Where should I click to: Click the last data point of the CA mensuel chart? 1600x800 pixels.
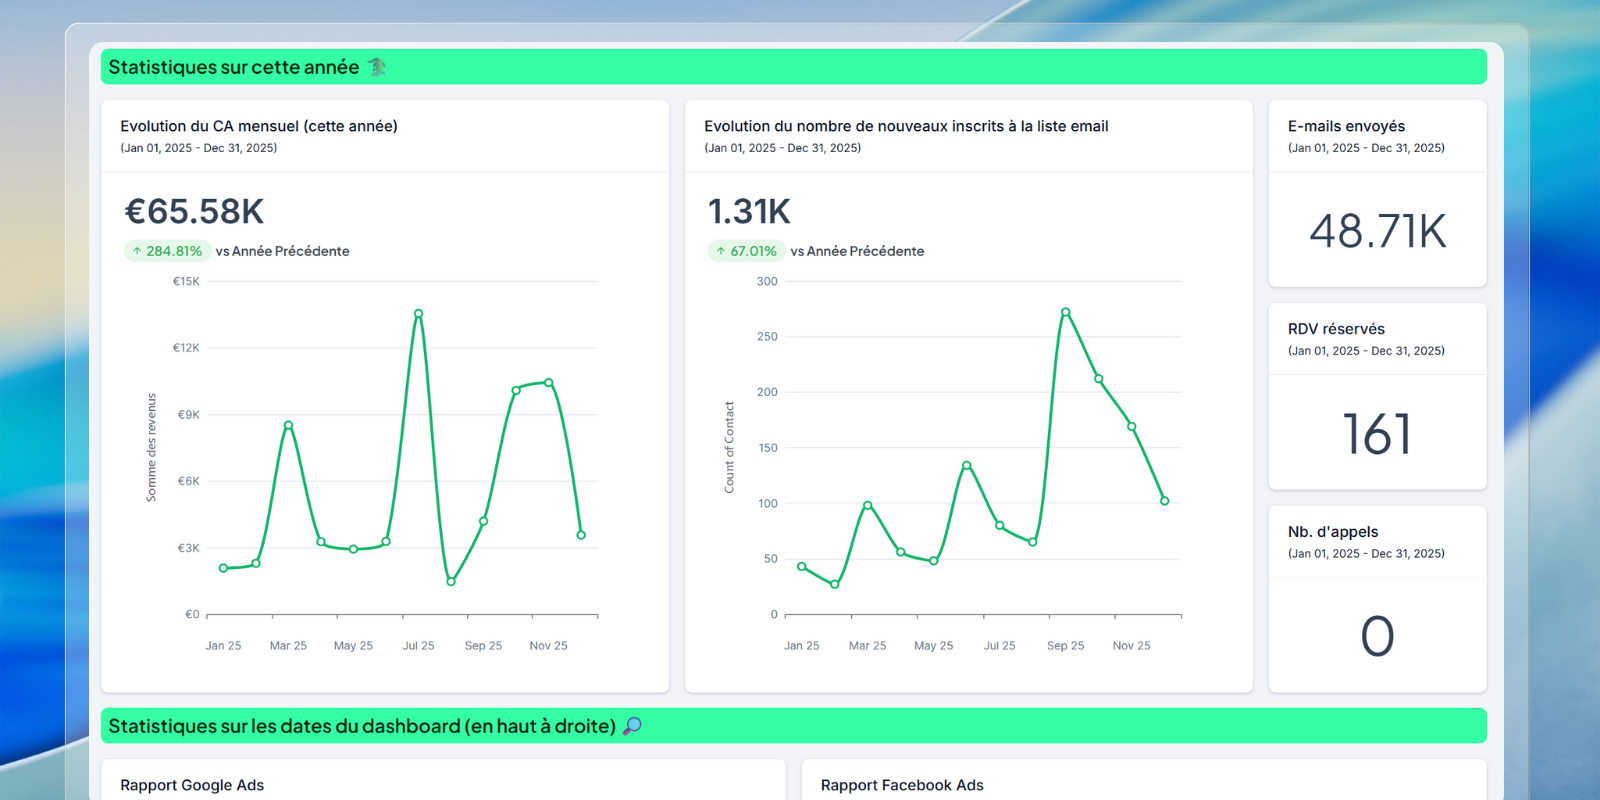(581, 535)
